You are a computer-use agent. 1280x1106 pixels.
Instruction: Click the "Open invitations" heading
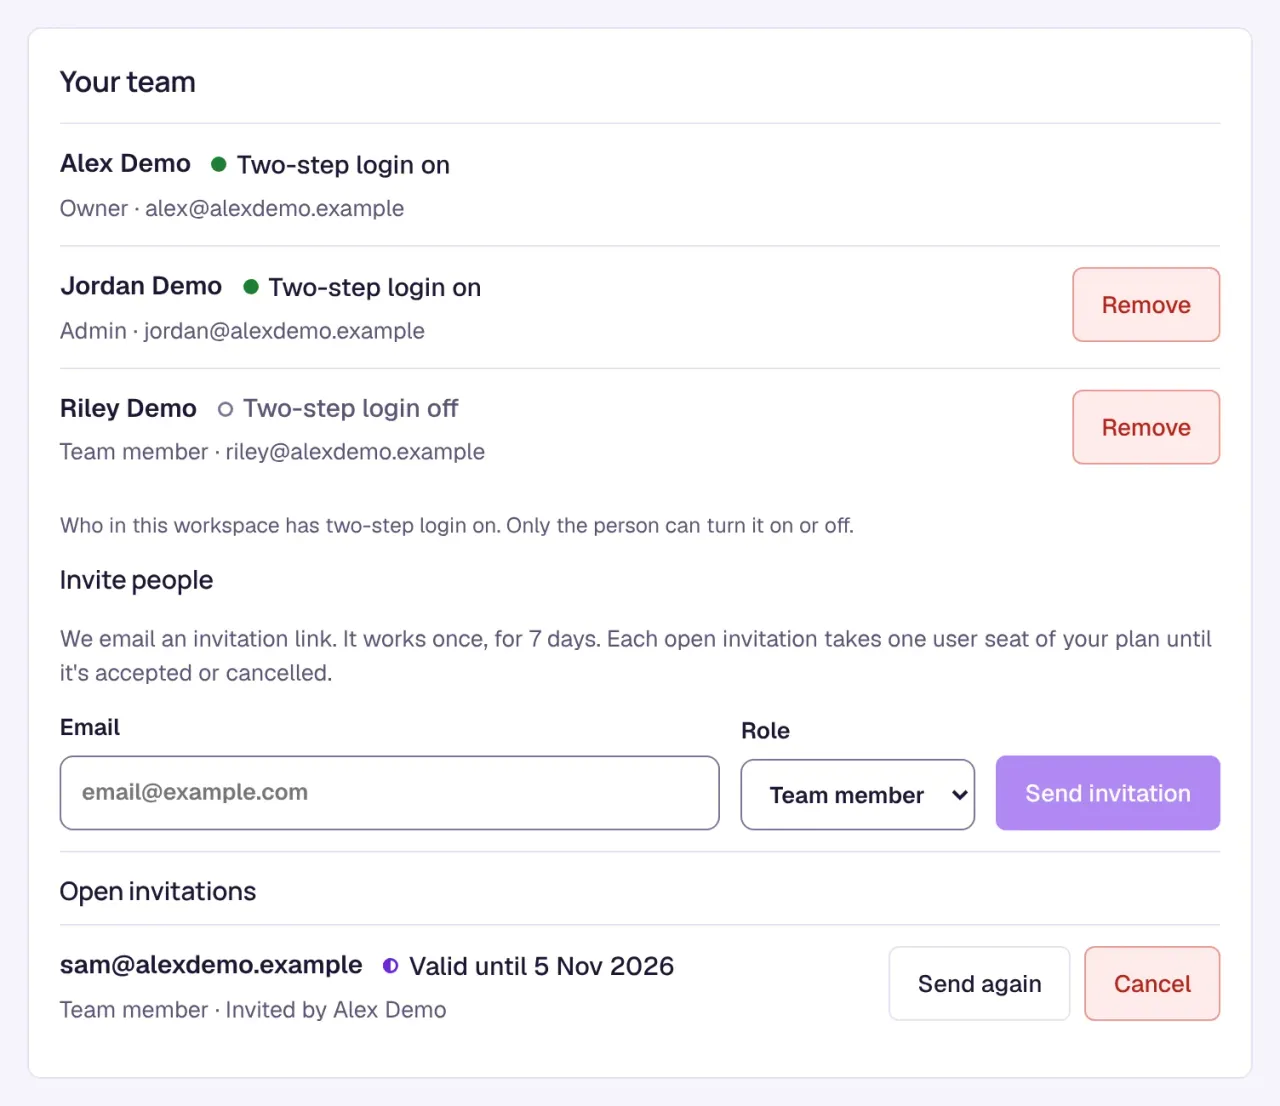(158, 891)
